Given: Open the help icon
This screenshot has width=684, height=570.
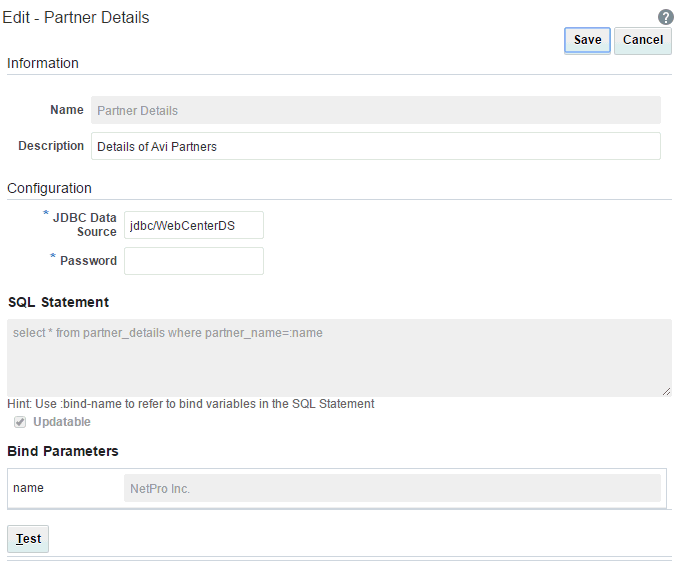Looking at the screenshot, I should (x=666, y=17).
